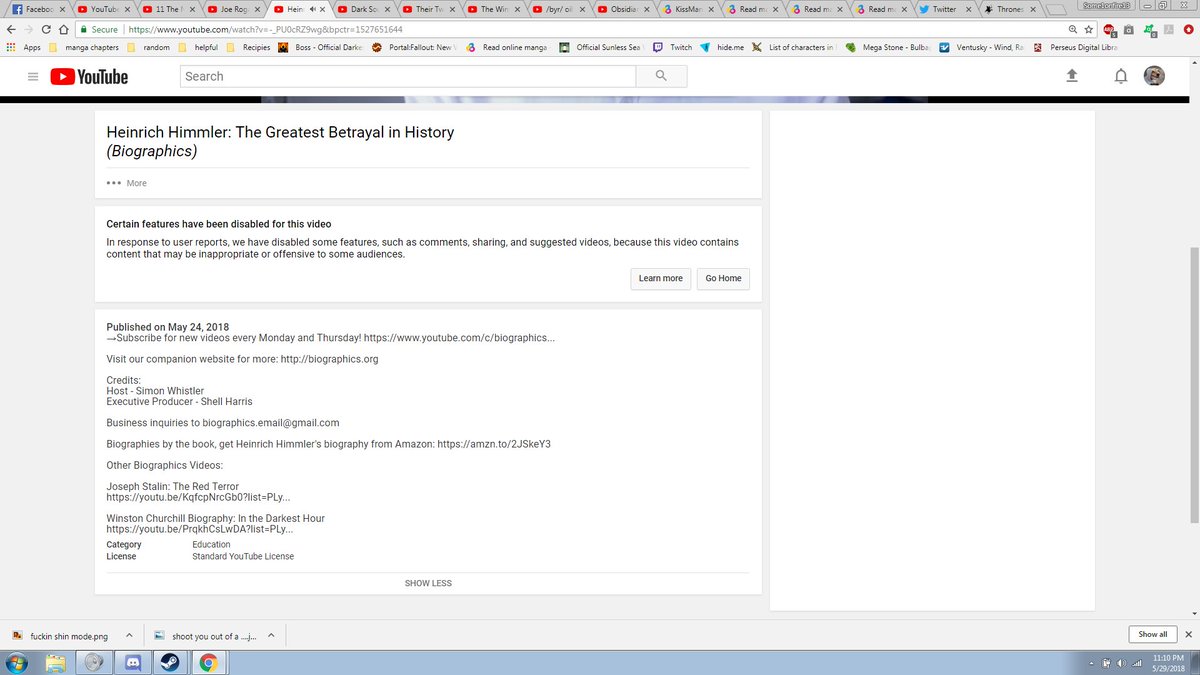Open the Apps bookmarks shortcut

tap(24, 47)
